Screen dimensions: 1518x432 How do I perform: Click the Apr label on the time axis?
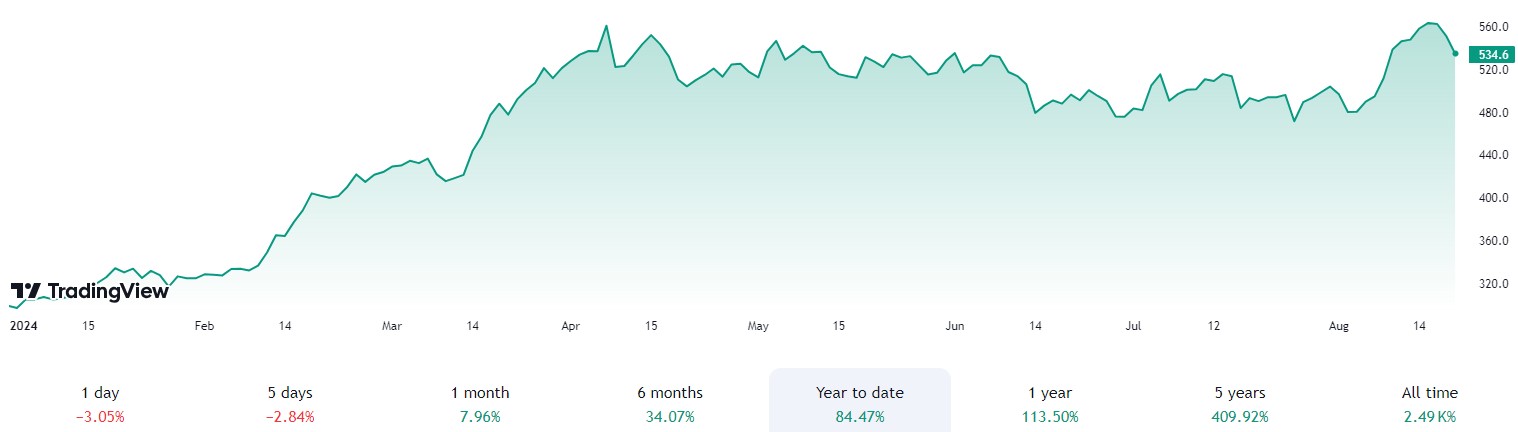[x=571, y=326]
